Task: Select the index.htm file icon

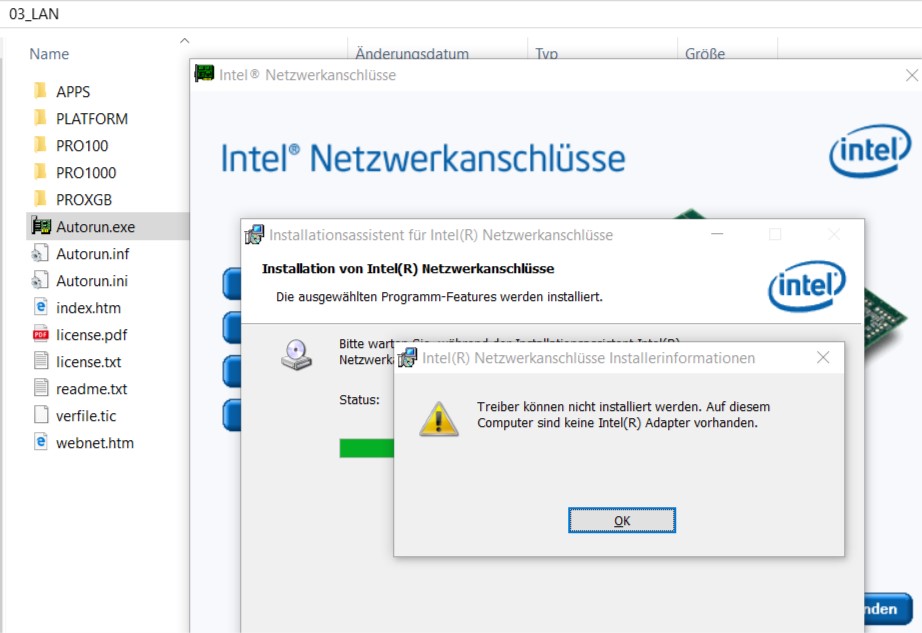Action: (41, 307)
